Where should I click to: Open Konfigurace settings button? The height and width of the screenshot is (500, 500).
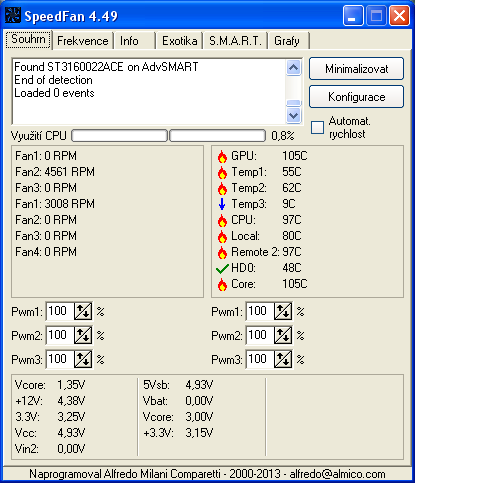356,97
